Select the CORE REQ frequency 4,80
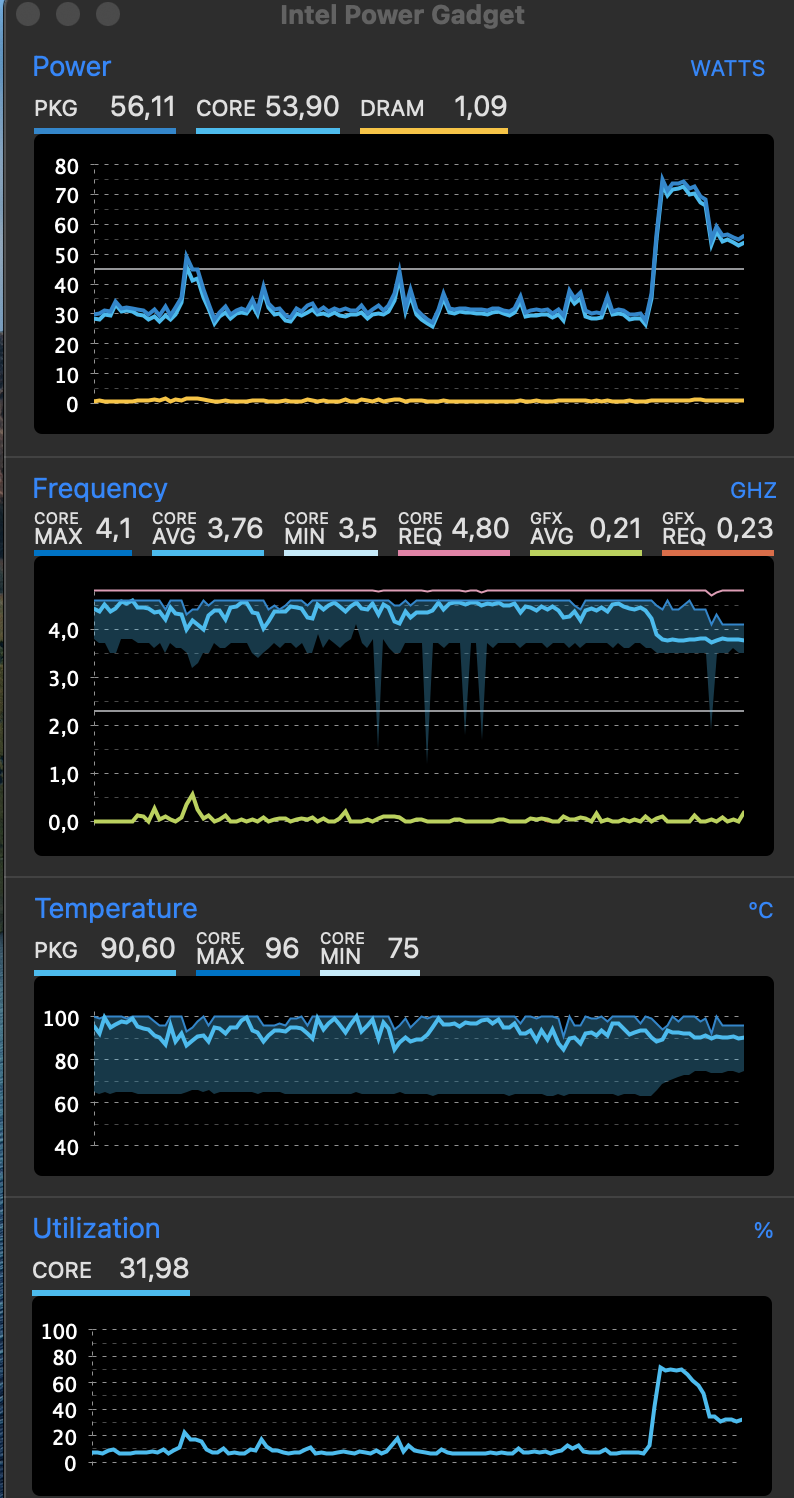 481,528
